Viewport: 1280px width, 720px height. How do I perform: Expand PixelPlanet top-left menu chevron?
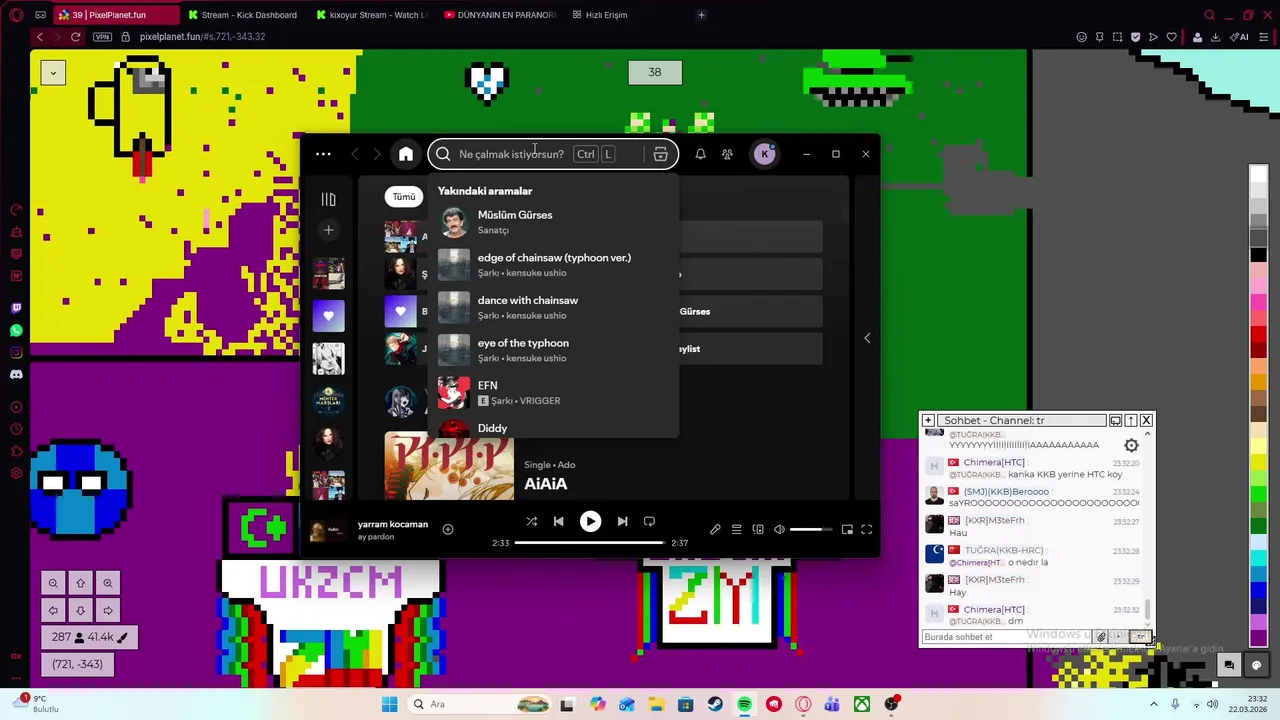pyautogui.click(x=53, y=72)
